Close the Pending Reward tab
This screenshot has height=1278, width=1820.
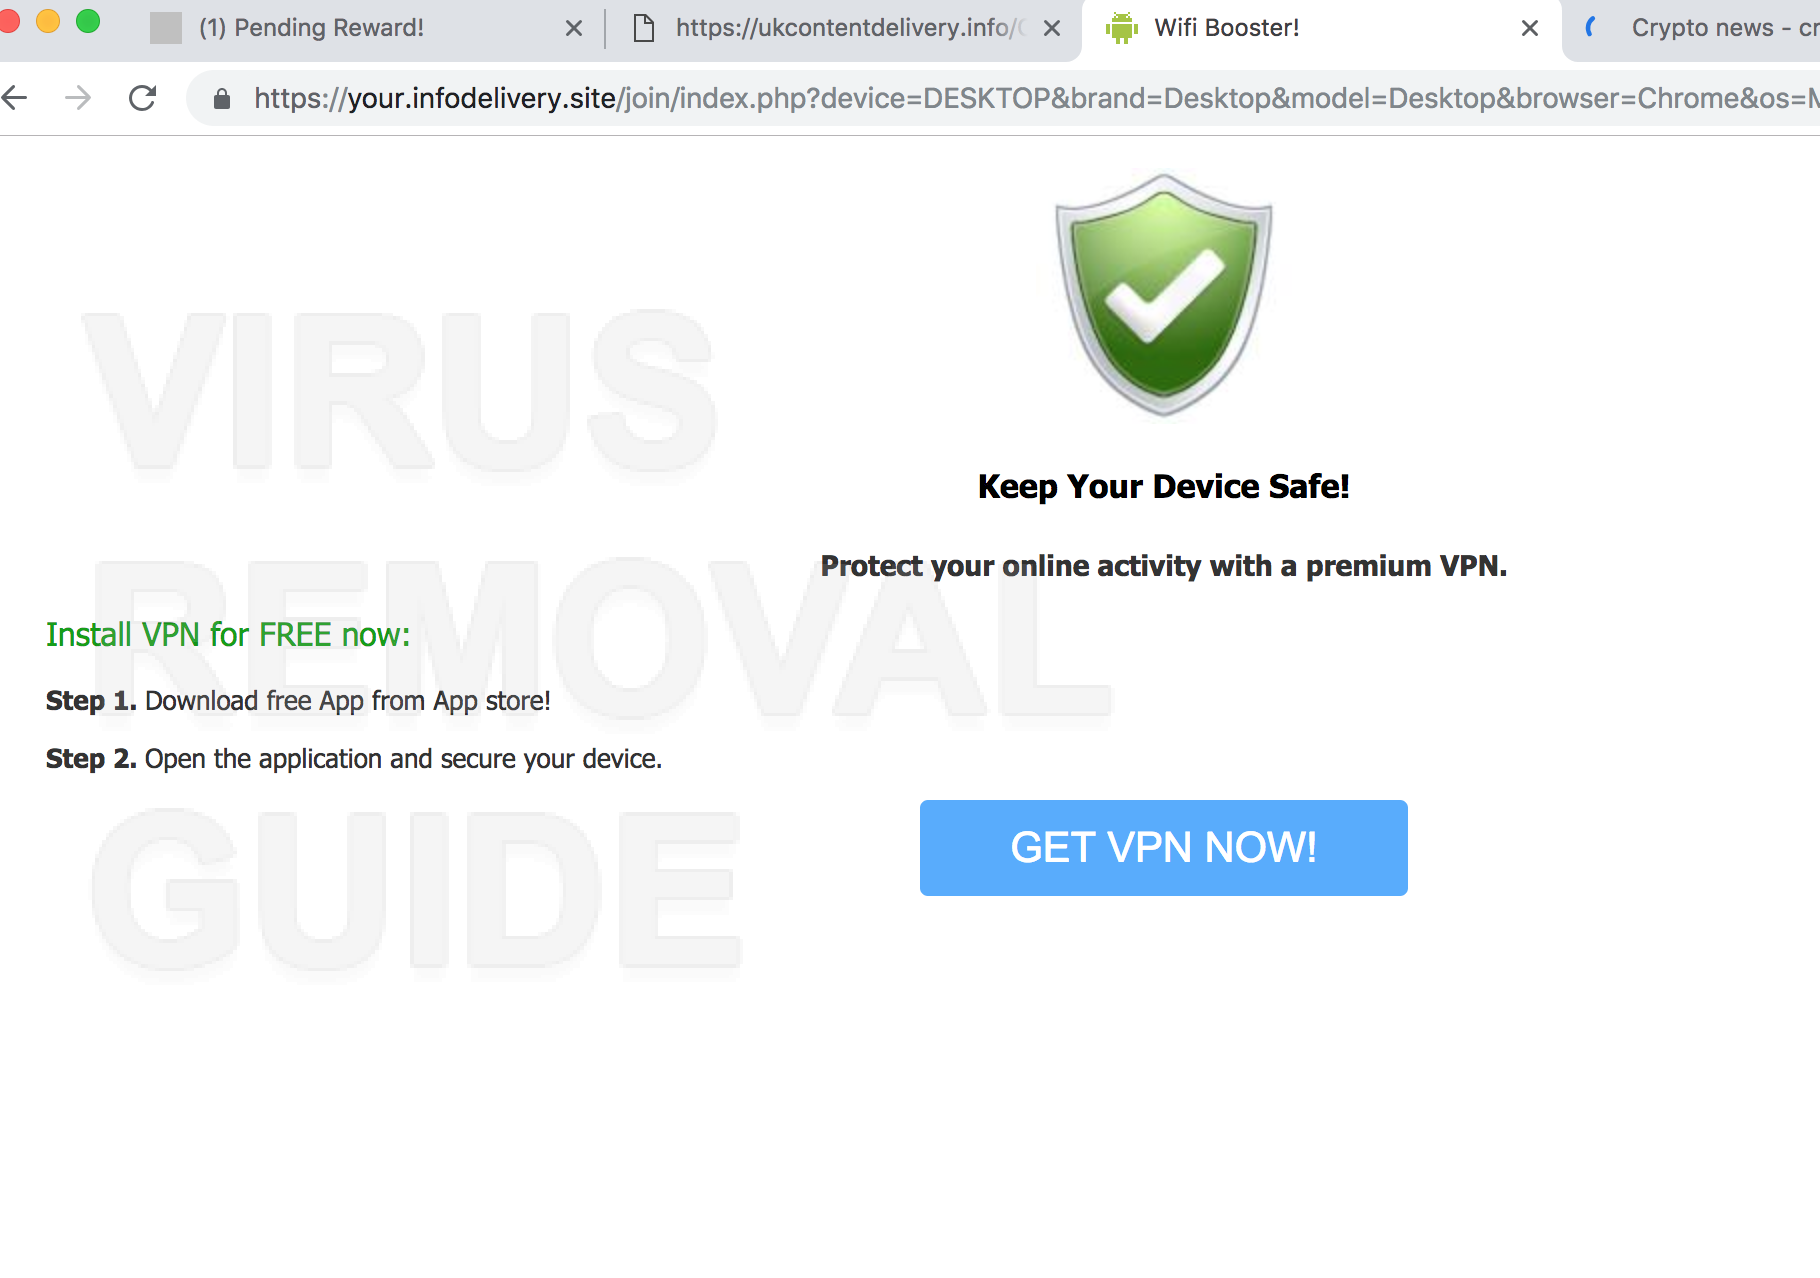[x=574, y=28]
